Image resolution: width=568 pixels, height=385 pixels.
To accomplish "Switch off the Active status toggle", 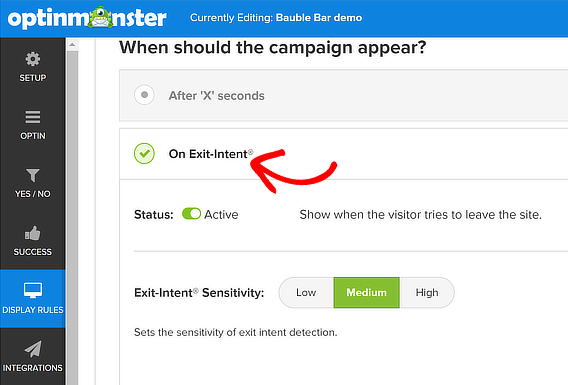I will [x=191, y=214].
